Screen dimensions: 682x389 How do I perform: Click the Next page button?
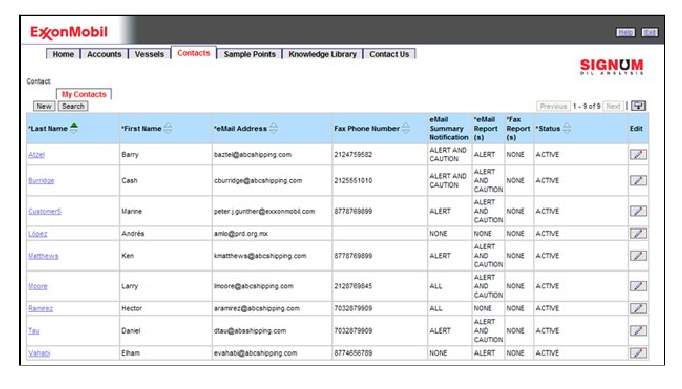coord(613,106)
